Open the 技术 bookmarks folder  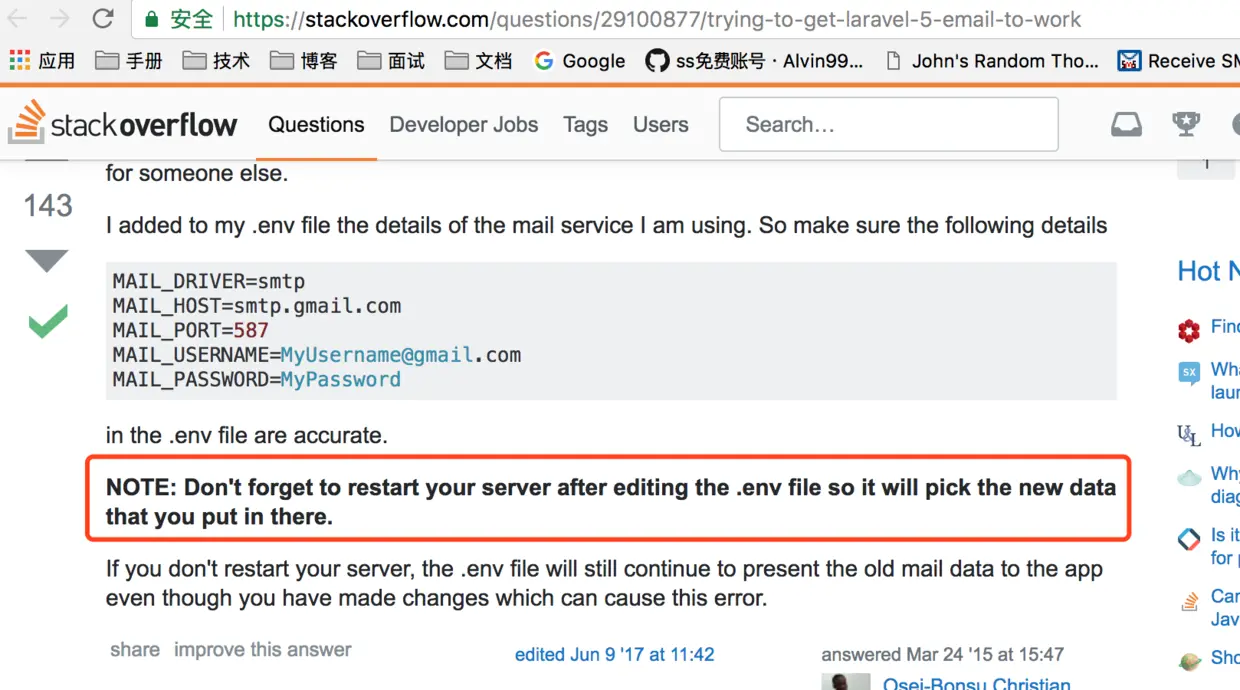point(216,61)
